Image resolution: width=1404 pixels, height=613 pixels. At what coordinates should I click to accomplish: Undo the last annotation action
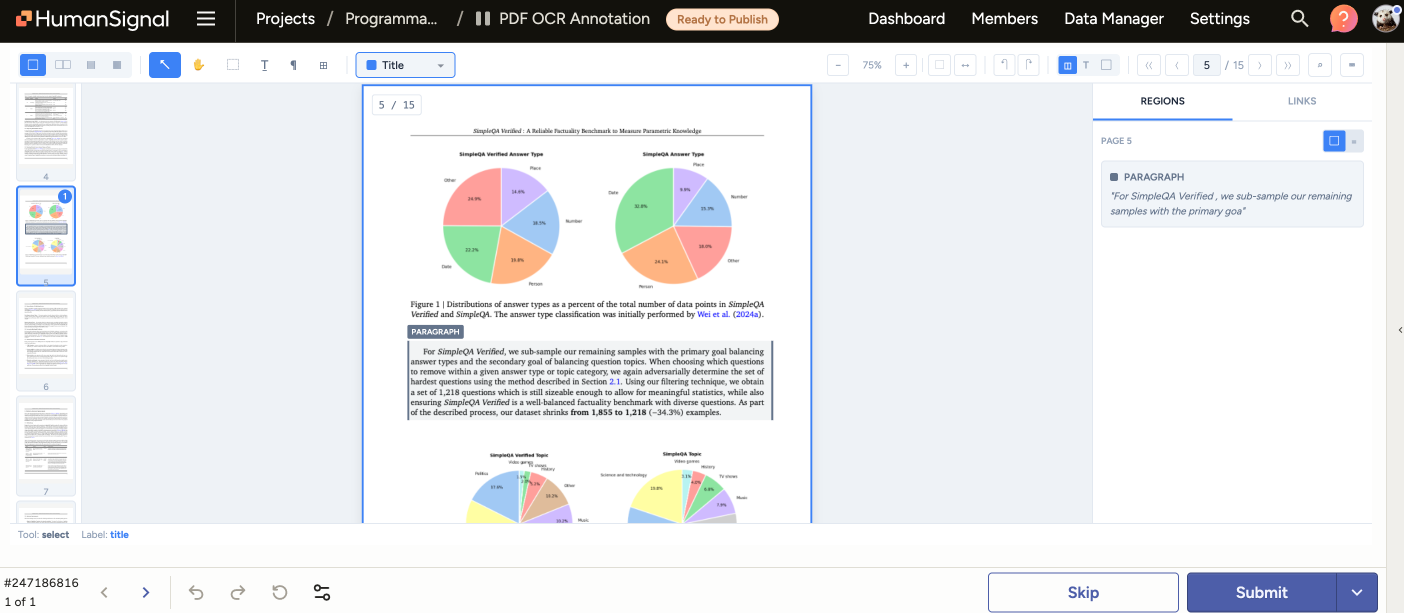click(197, 592)
